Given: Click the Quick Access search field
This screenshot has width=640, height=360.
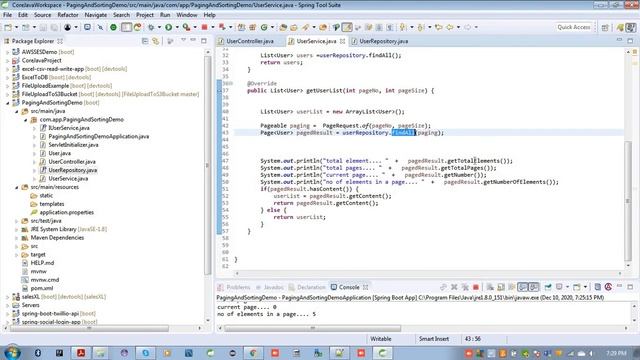Looking at the screenshot, I should coord(574,27).
